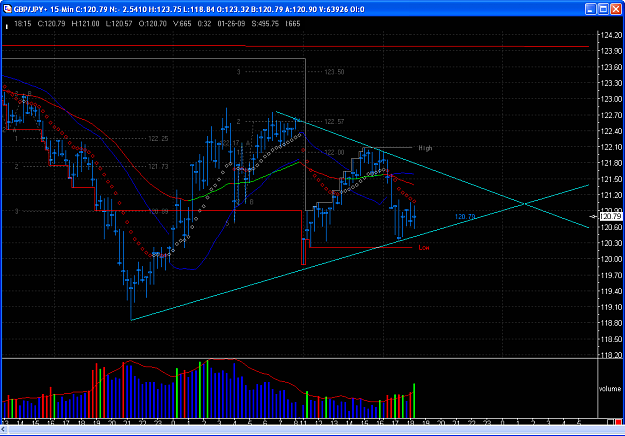This screenshot has width=625, height=436.
Task: Click the 'L:120.57' value in data bar
Action: [119, 24]
